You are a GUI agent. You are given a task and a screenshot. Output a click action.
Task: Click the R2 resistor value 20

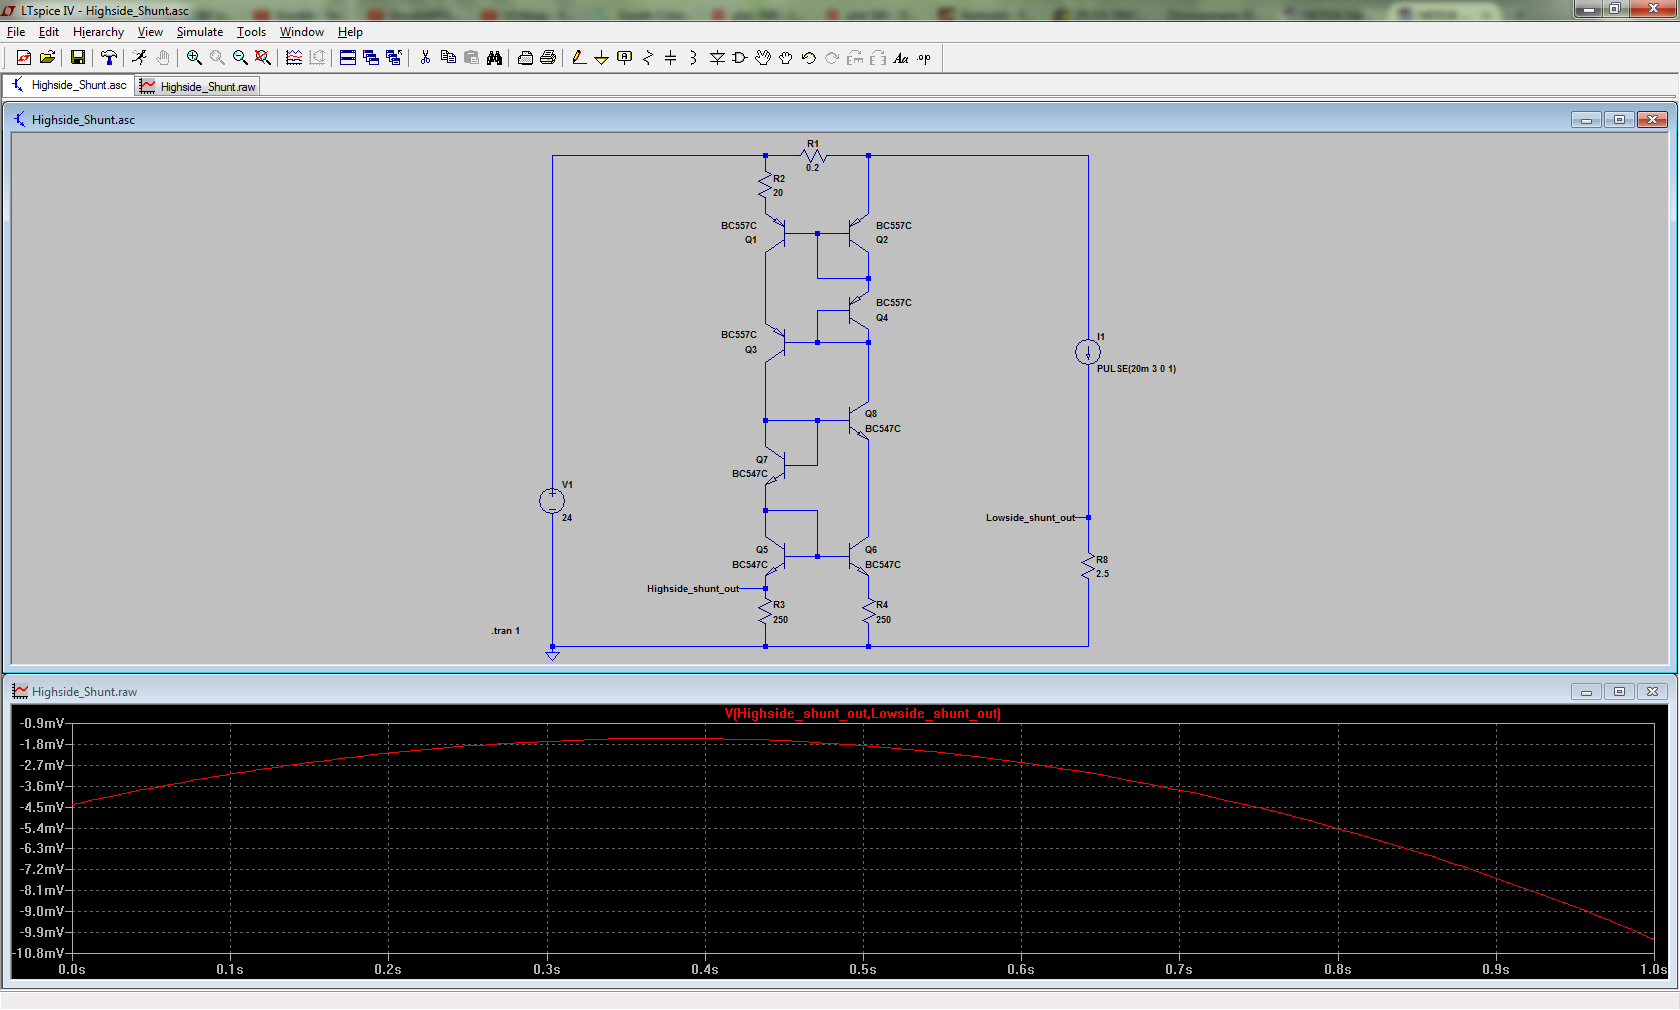pyautogui.click(x=778, y=193)
